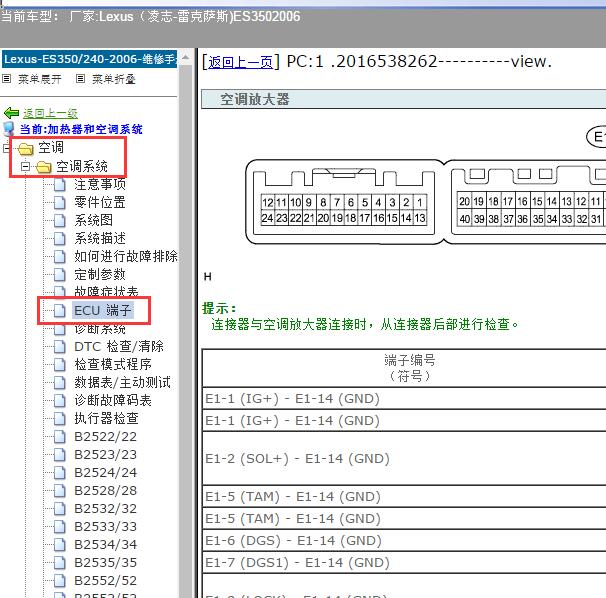This screenshot has height=598, width=606.
Task: Open the B2552/52 trouble code page
Action: tap(106, 581)
